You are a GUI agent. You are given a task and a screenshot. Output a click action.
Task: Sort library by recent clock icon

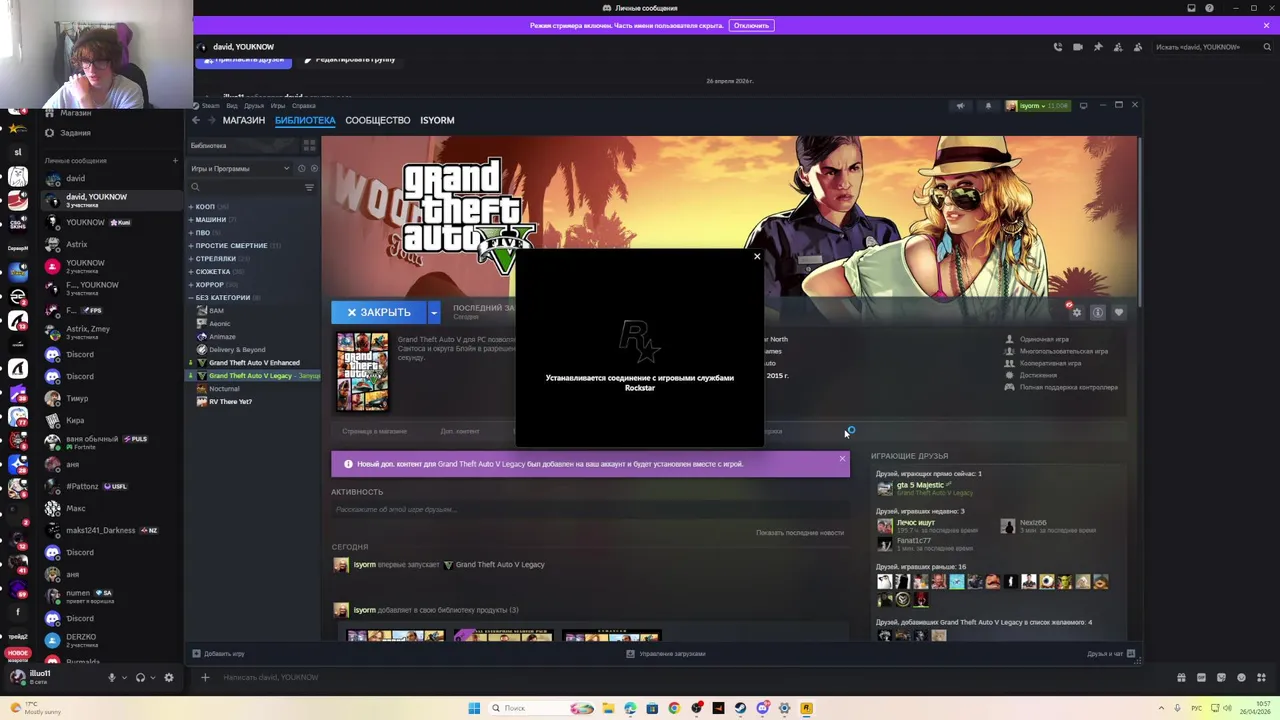[x=301, y=168]
